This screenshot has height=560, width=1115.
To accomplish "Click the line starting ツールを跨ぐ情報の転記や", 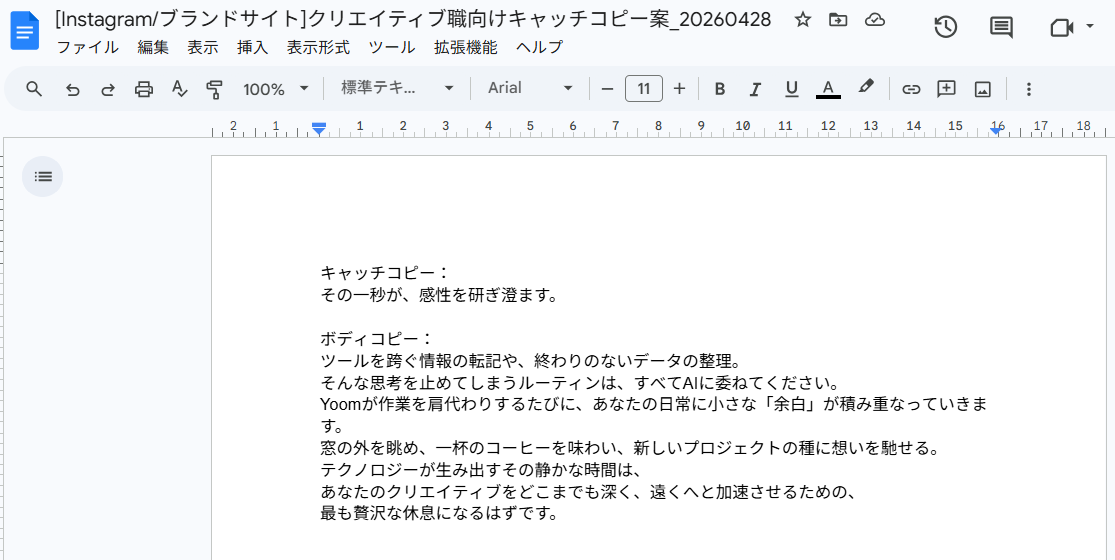I will [x=532, y=361].
